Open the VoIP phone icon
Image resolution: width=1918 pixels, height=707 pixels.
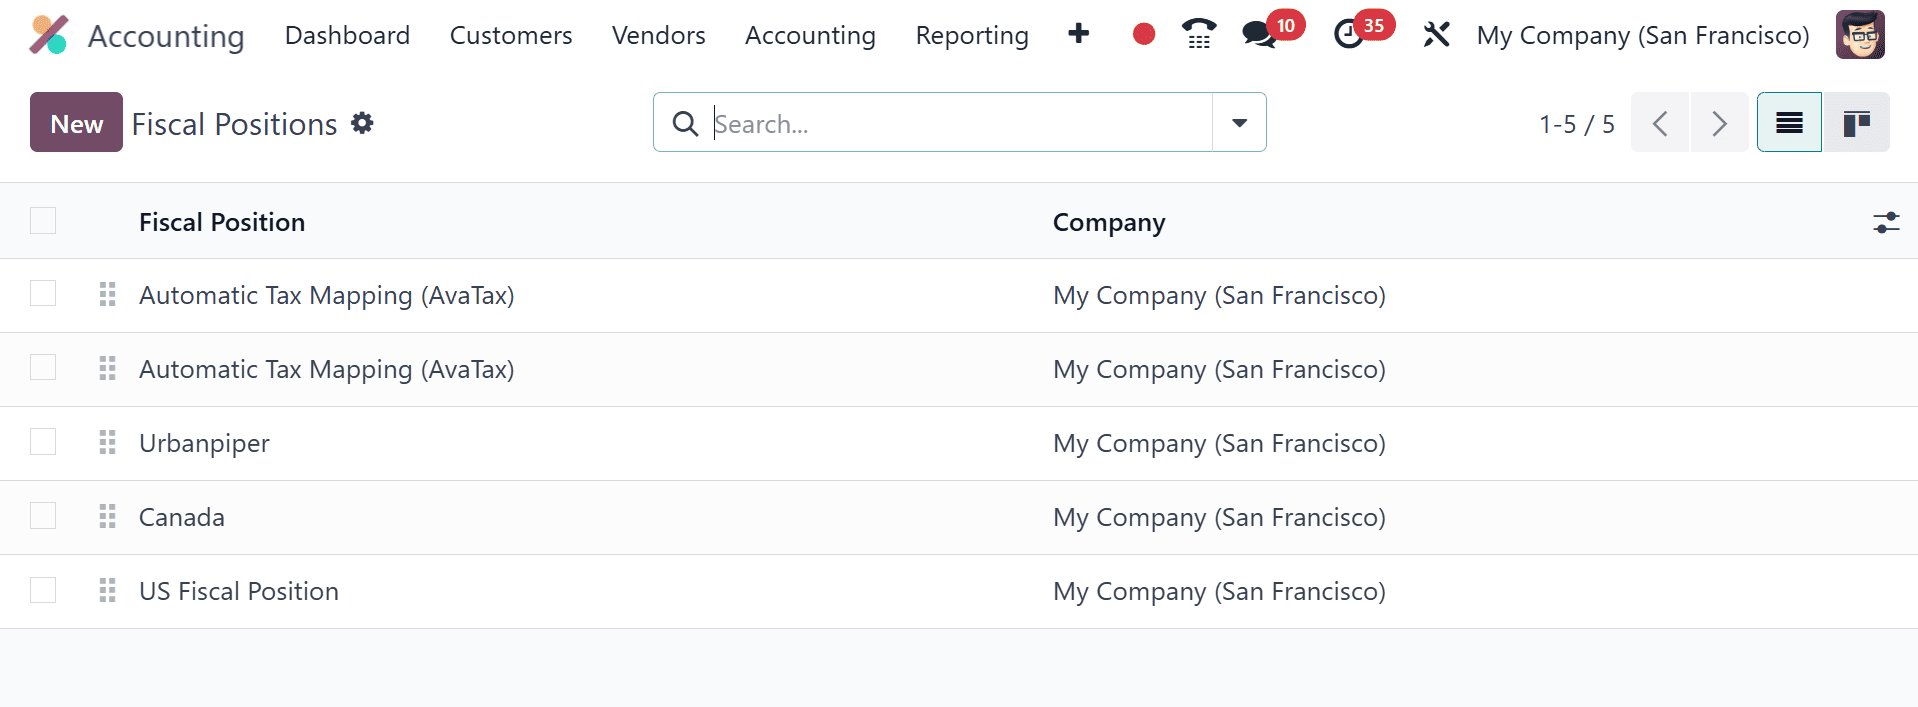pyautogui.click(x=1199, y=35)
